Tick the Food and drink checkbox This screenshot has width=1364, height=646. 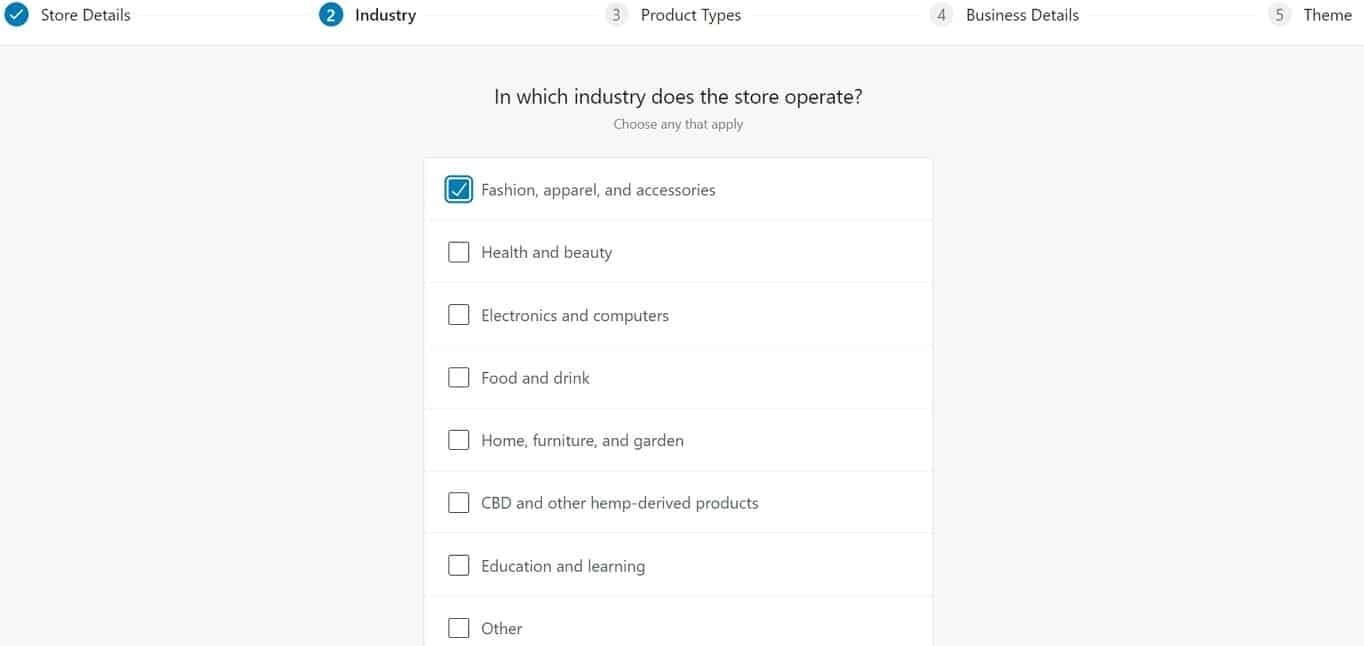(x=459, y=377)
